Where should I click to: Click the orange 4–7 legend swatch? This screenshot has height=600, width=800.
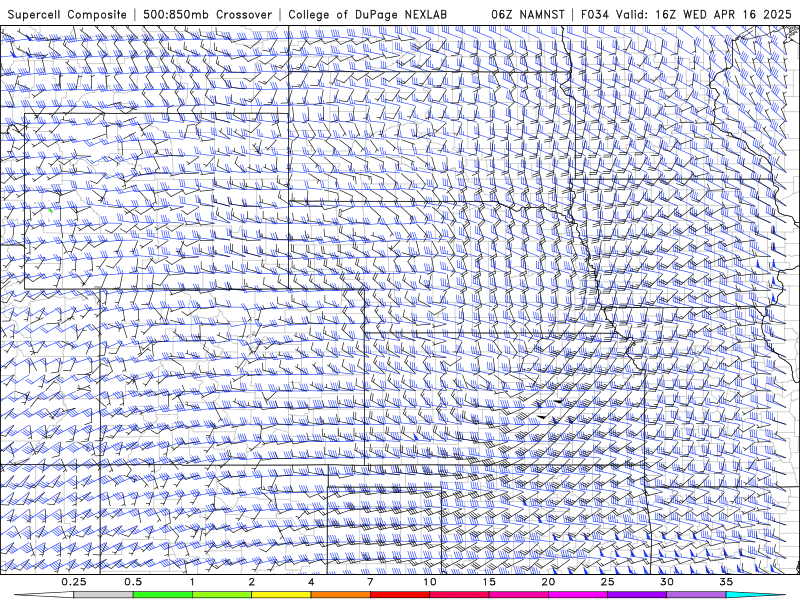tap(340, 595)
